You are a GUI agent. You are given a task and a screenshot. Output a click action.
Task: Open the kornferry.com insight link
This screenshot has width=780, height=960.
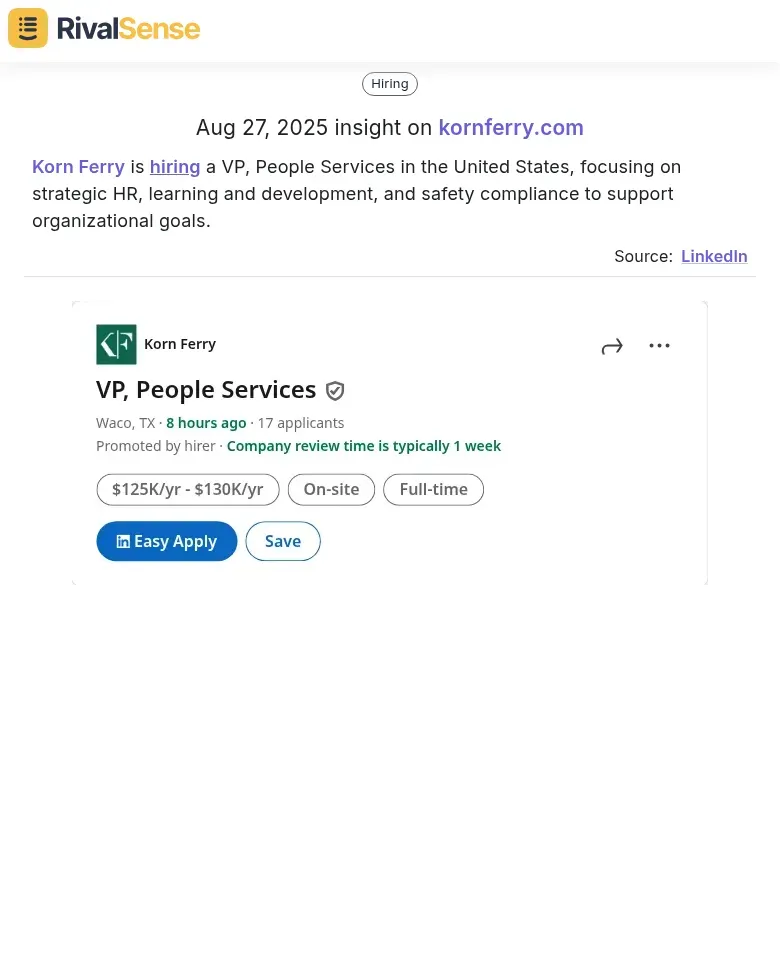510,127
